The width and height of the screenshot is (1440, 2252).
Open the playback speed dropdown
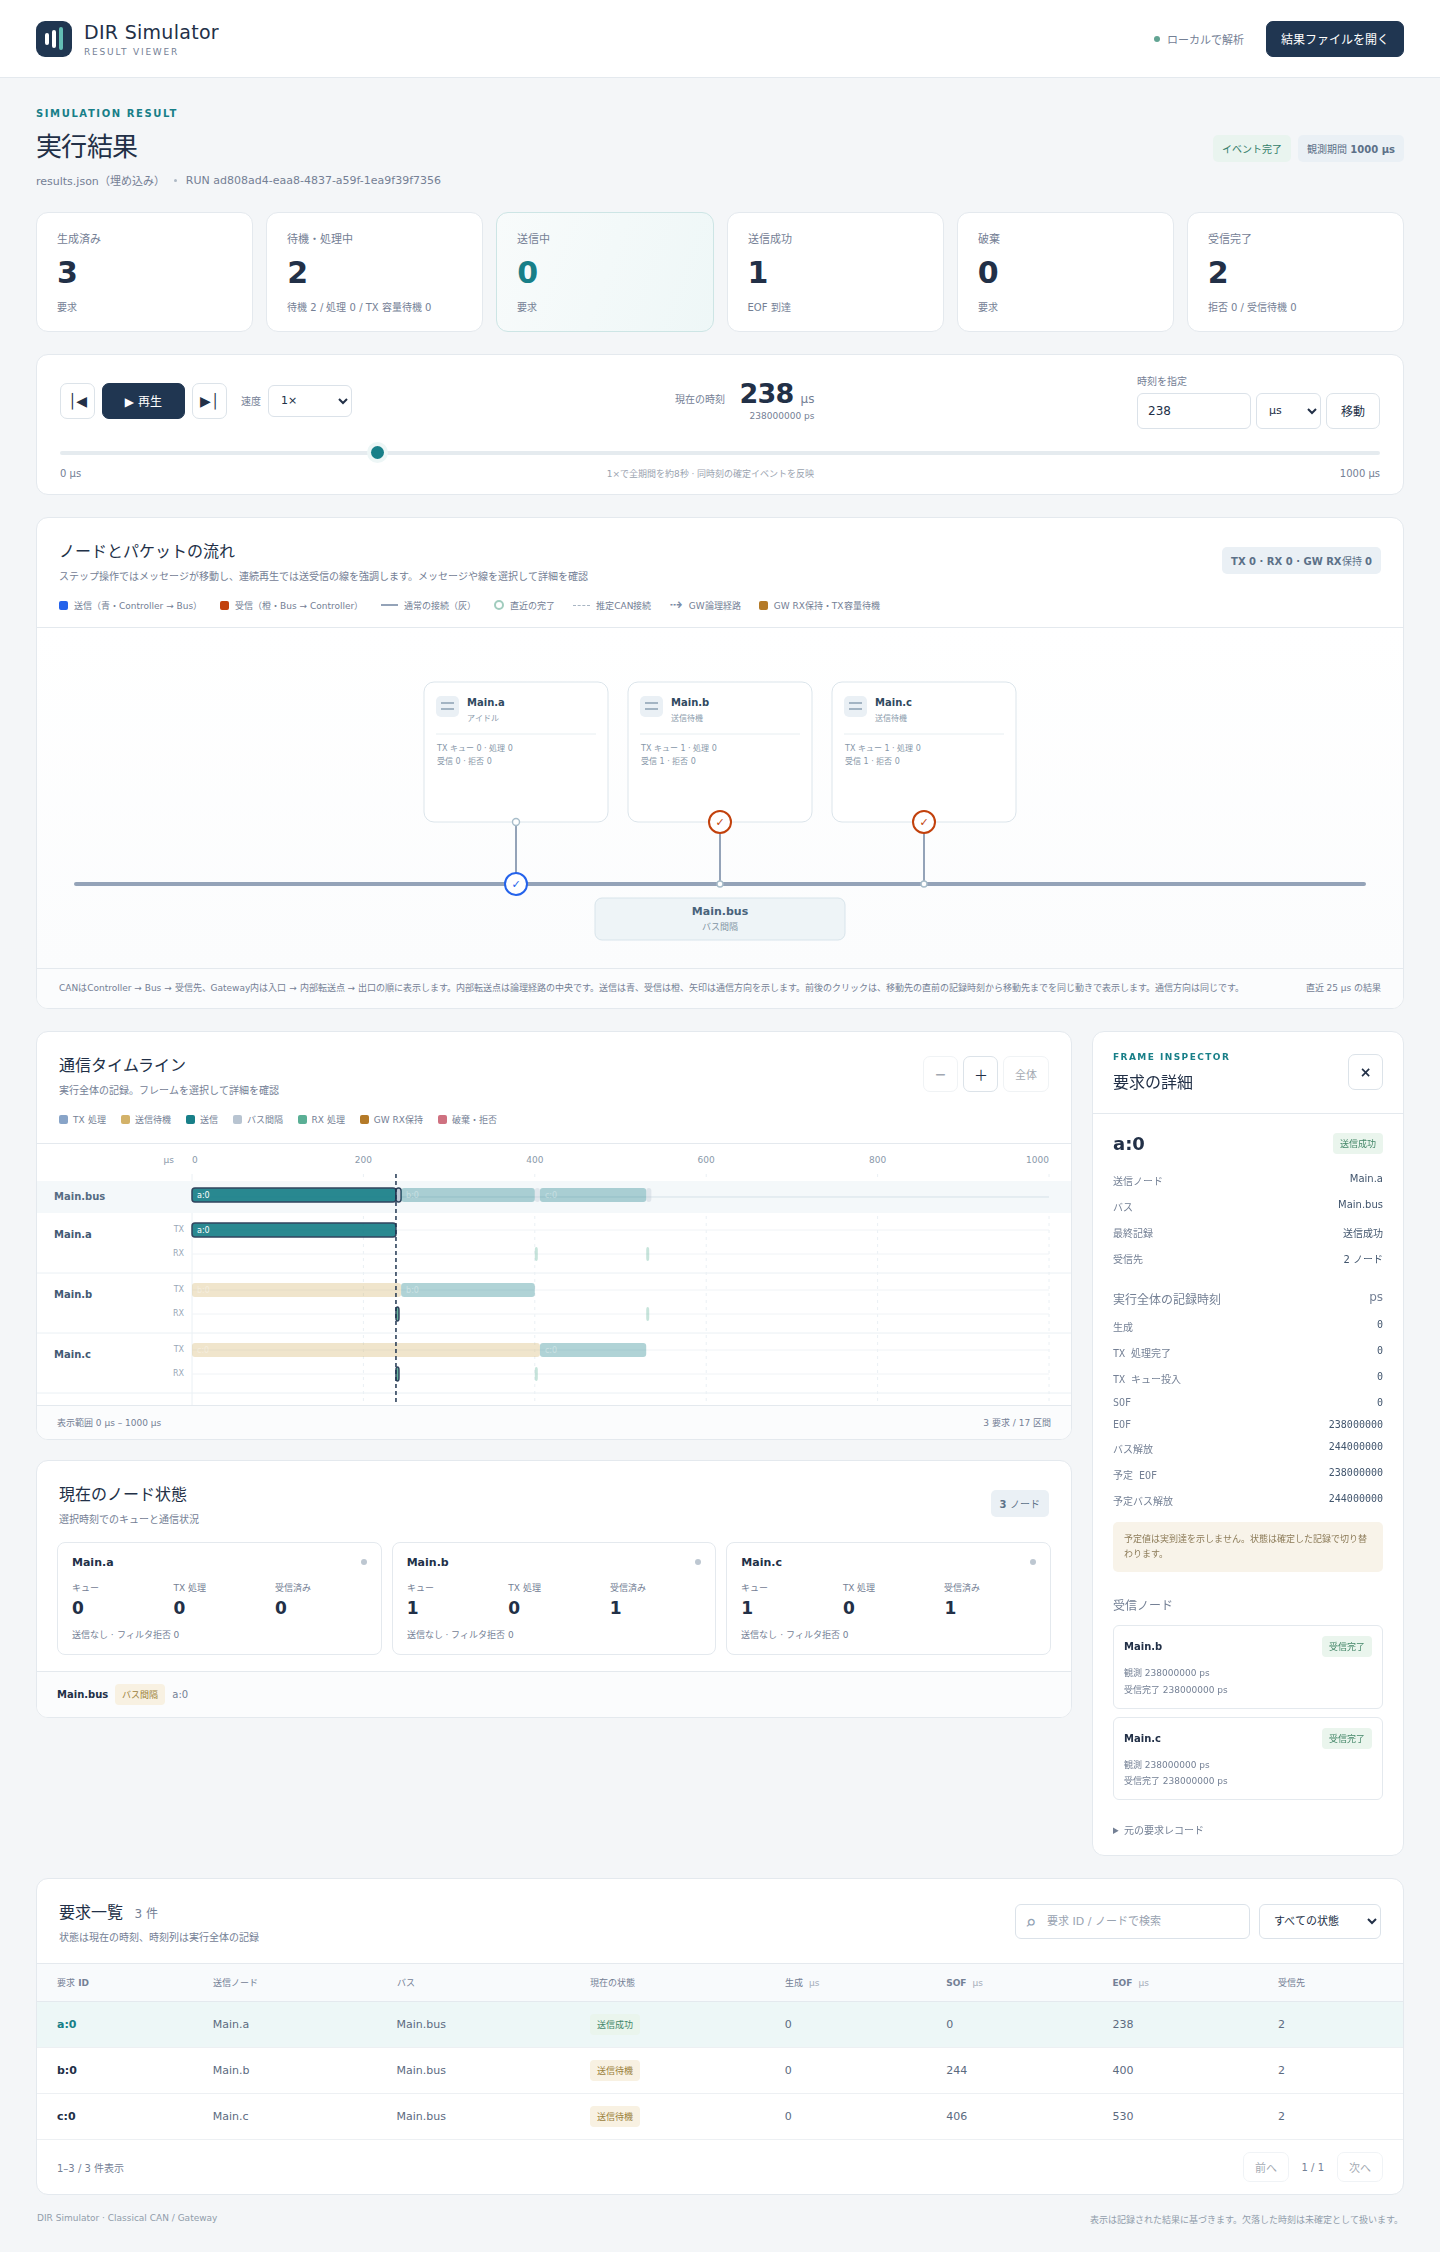tap(310, 401)
